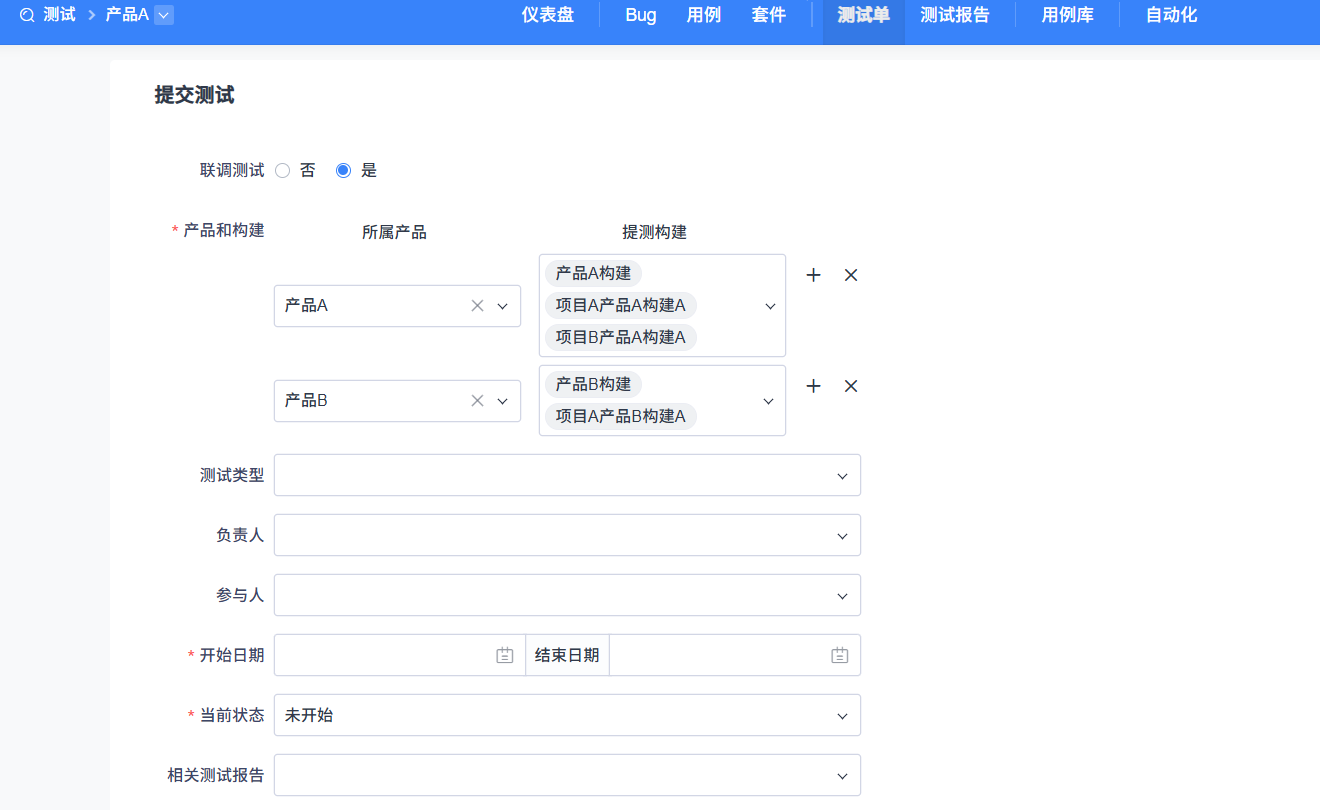Viewport: 1320px width, 810px height.
Task: Remove the 产品A row with X icon
Action: (851, 275)
